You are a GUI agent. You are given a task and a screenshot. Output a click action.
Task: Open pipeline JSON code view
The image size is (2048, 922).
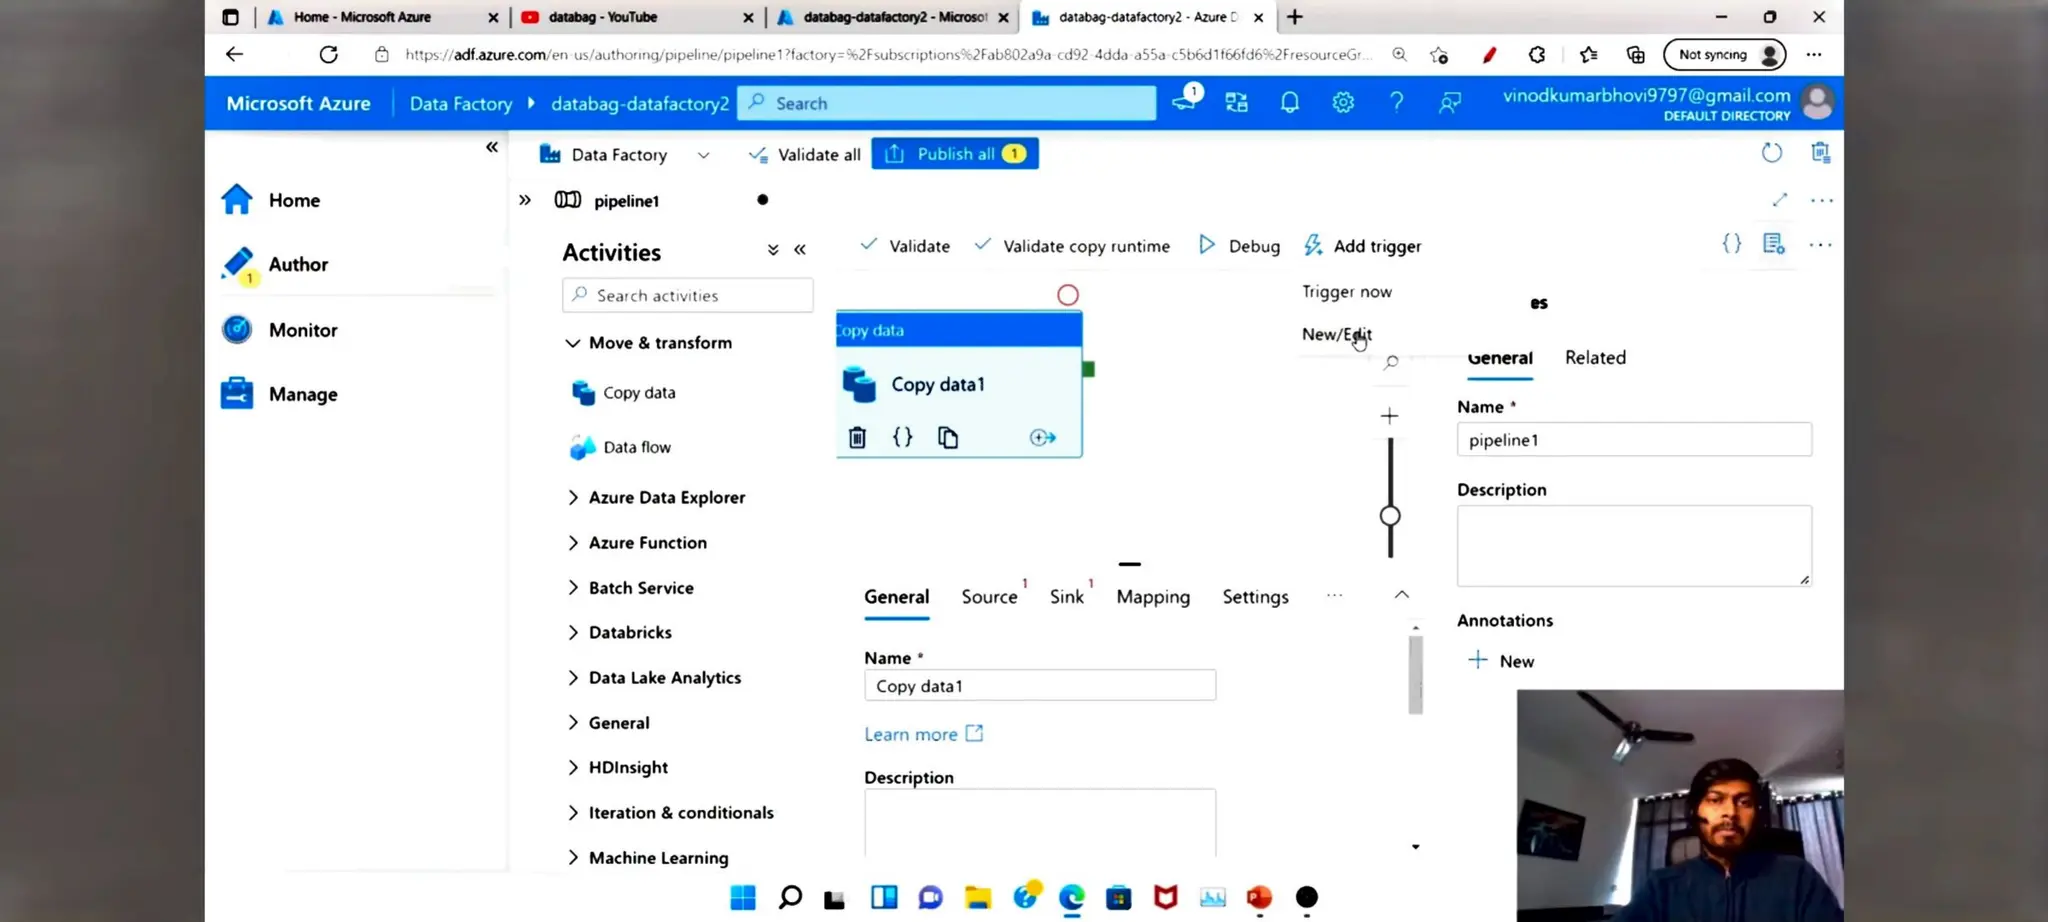tap(1731, 244)
